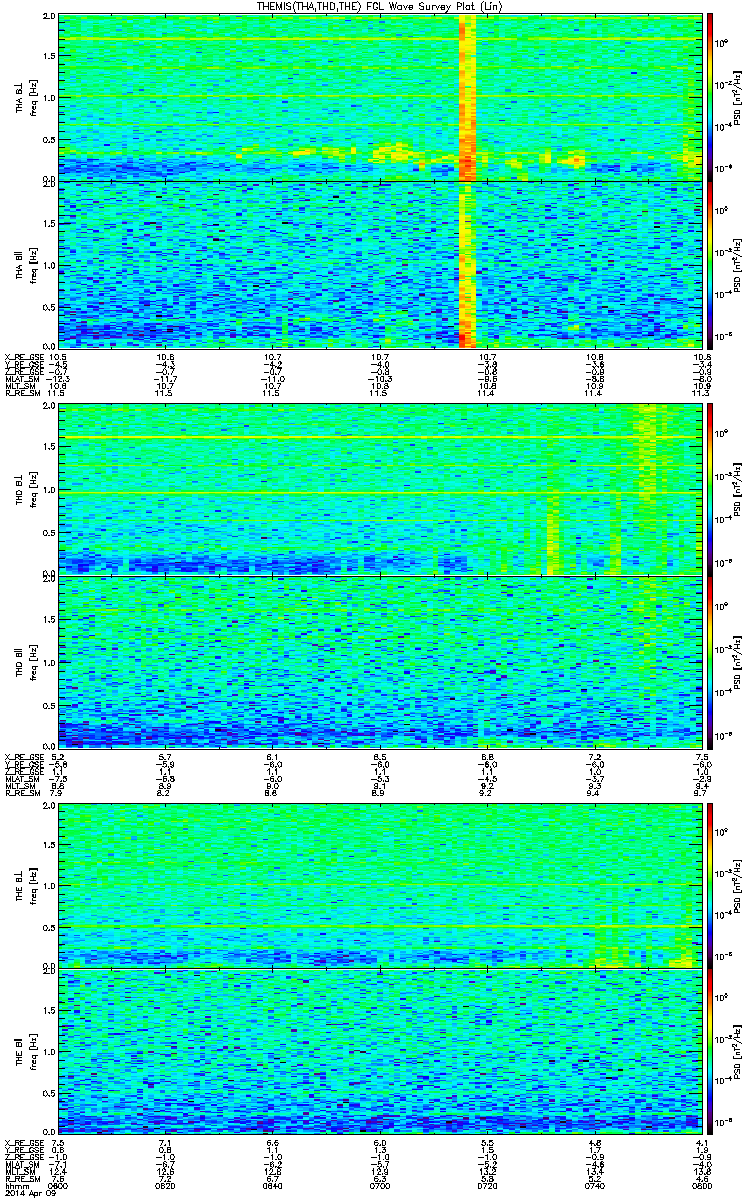Click the 'THA BII freq [Hz]' axis label
Viewport: 750px width, 1200px height.
25,265
